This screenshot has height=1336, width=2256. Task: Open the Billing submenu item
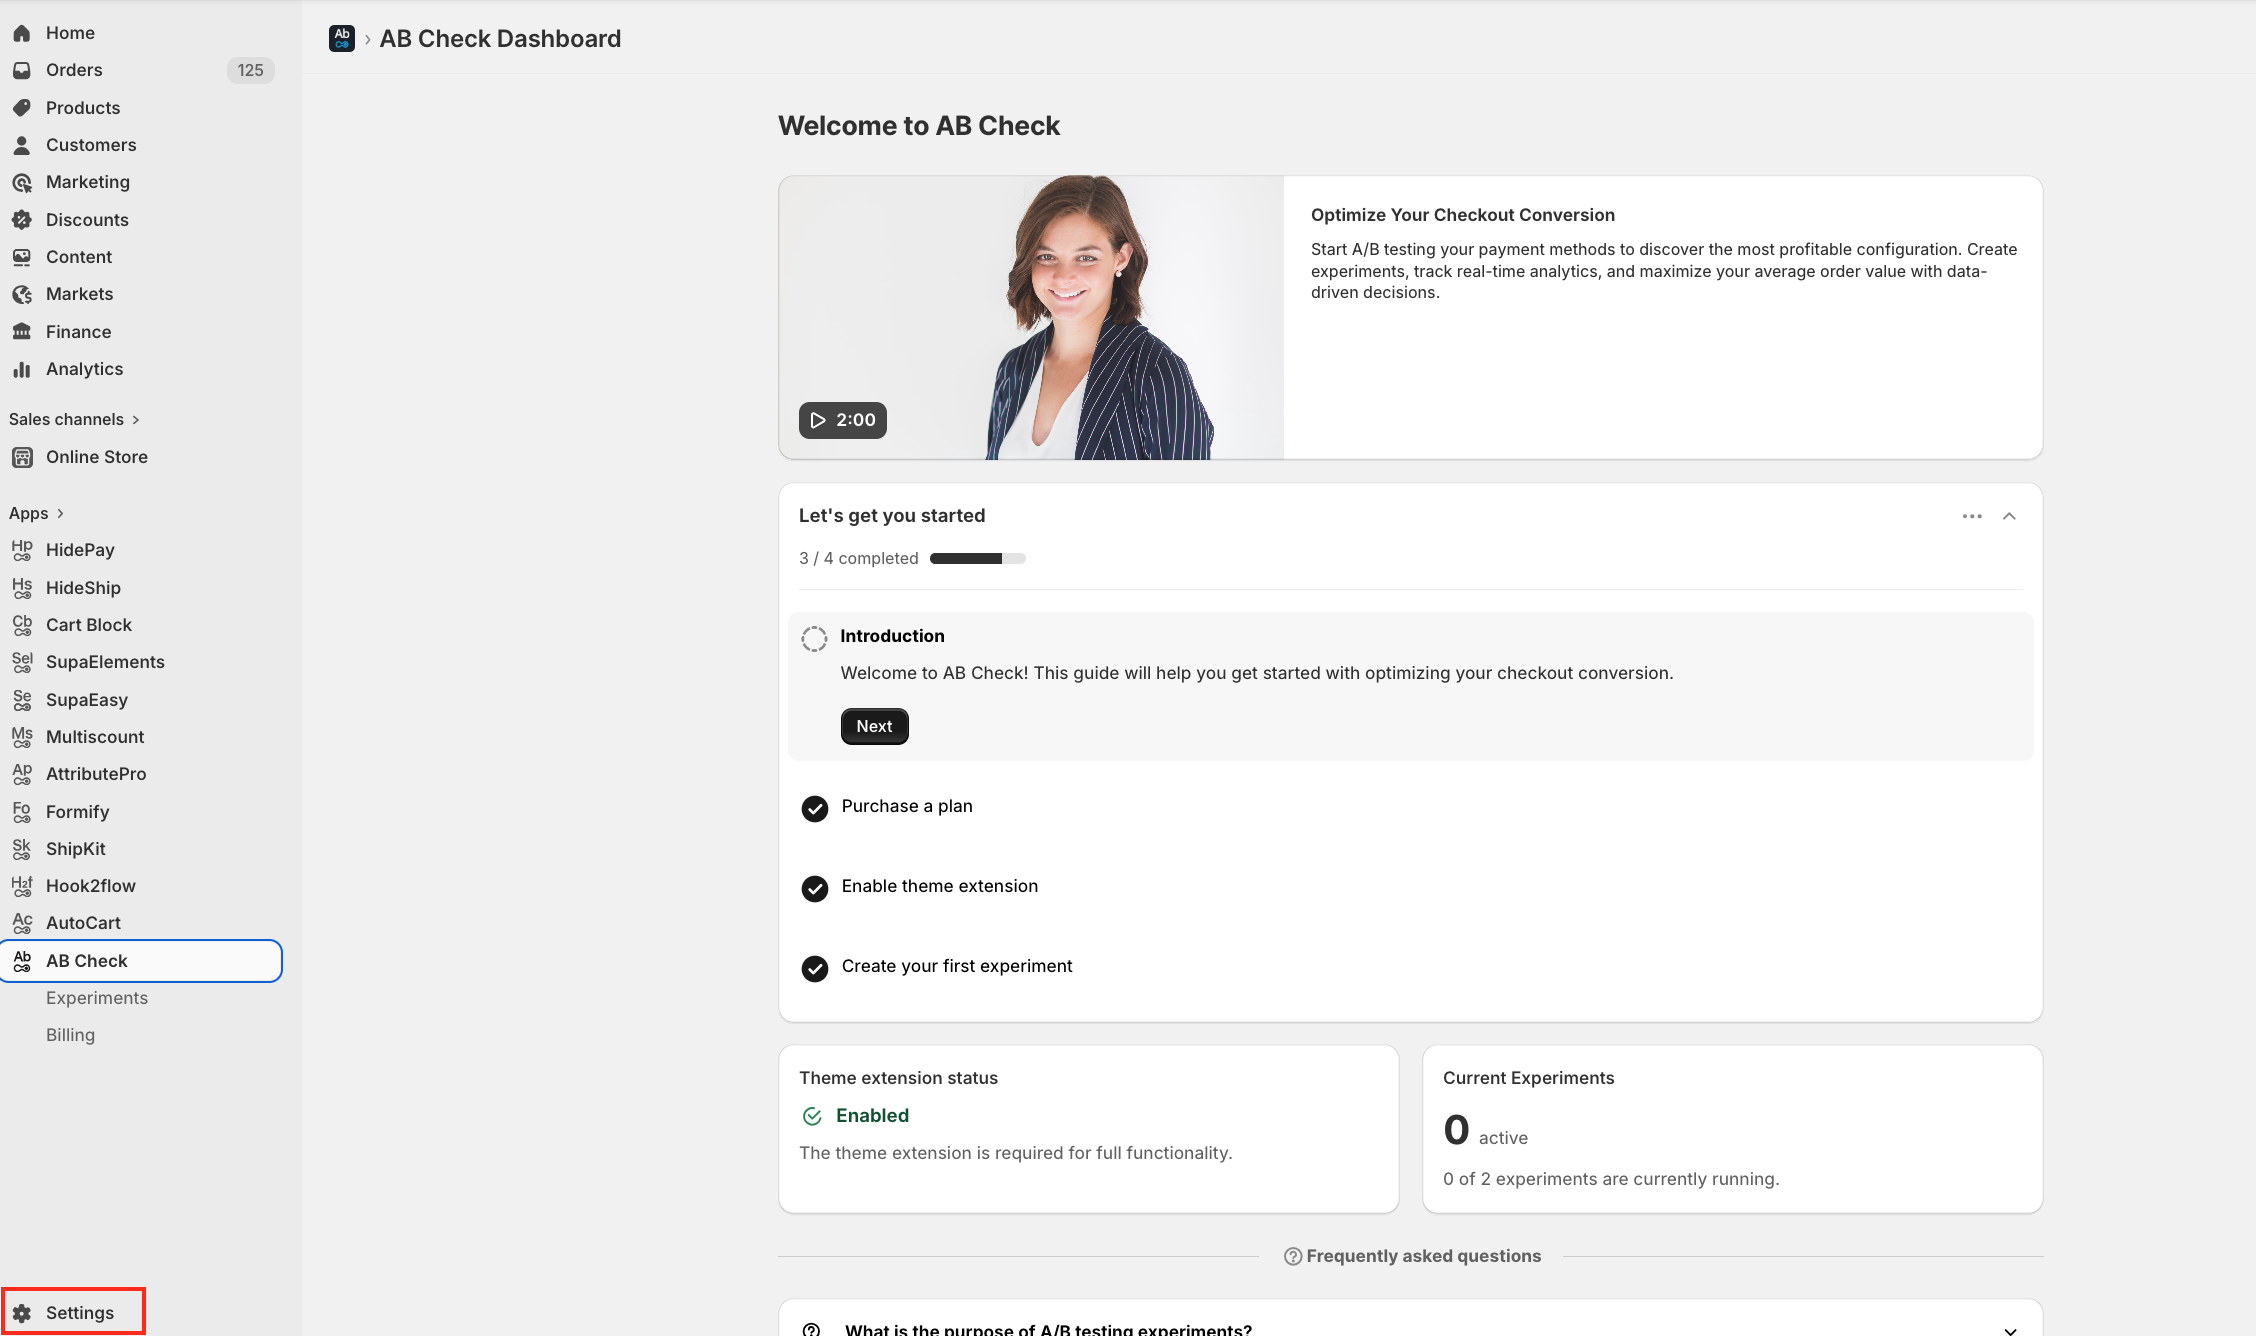tap(70, 1035)
